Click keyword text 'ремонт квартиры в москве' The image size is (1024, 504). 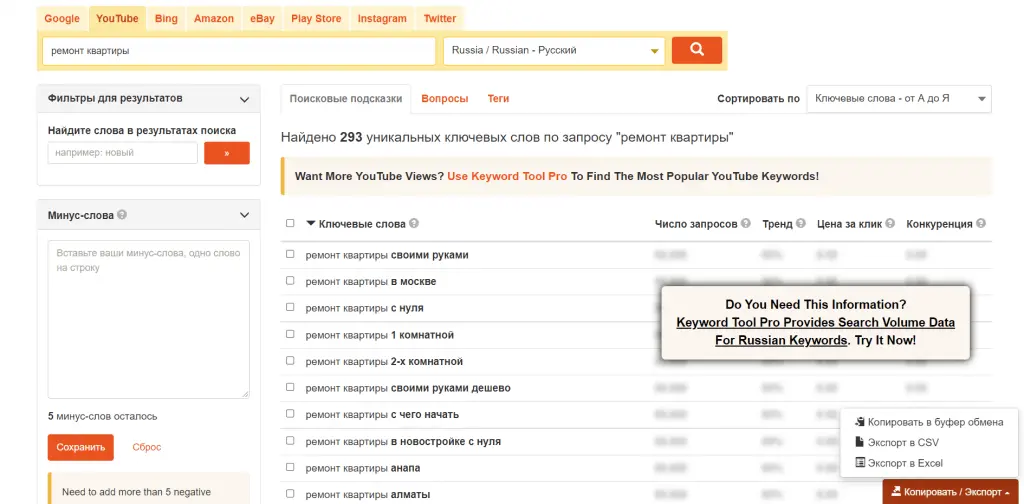click(371, 281)
